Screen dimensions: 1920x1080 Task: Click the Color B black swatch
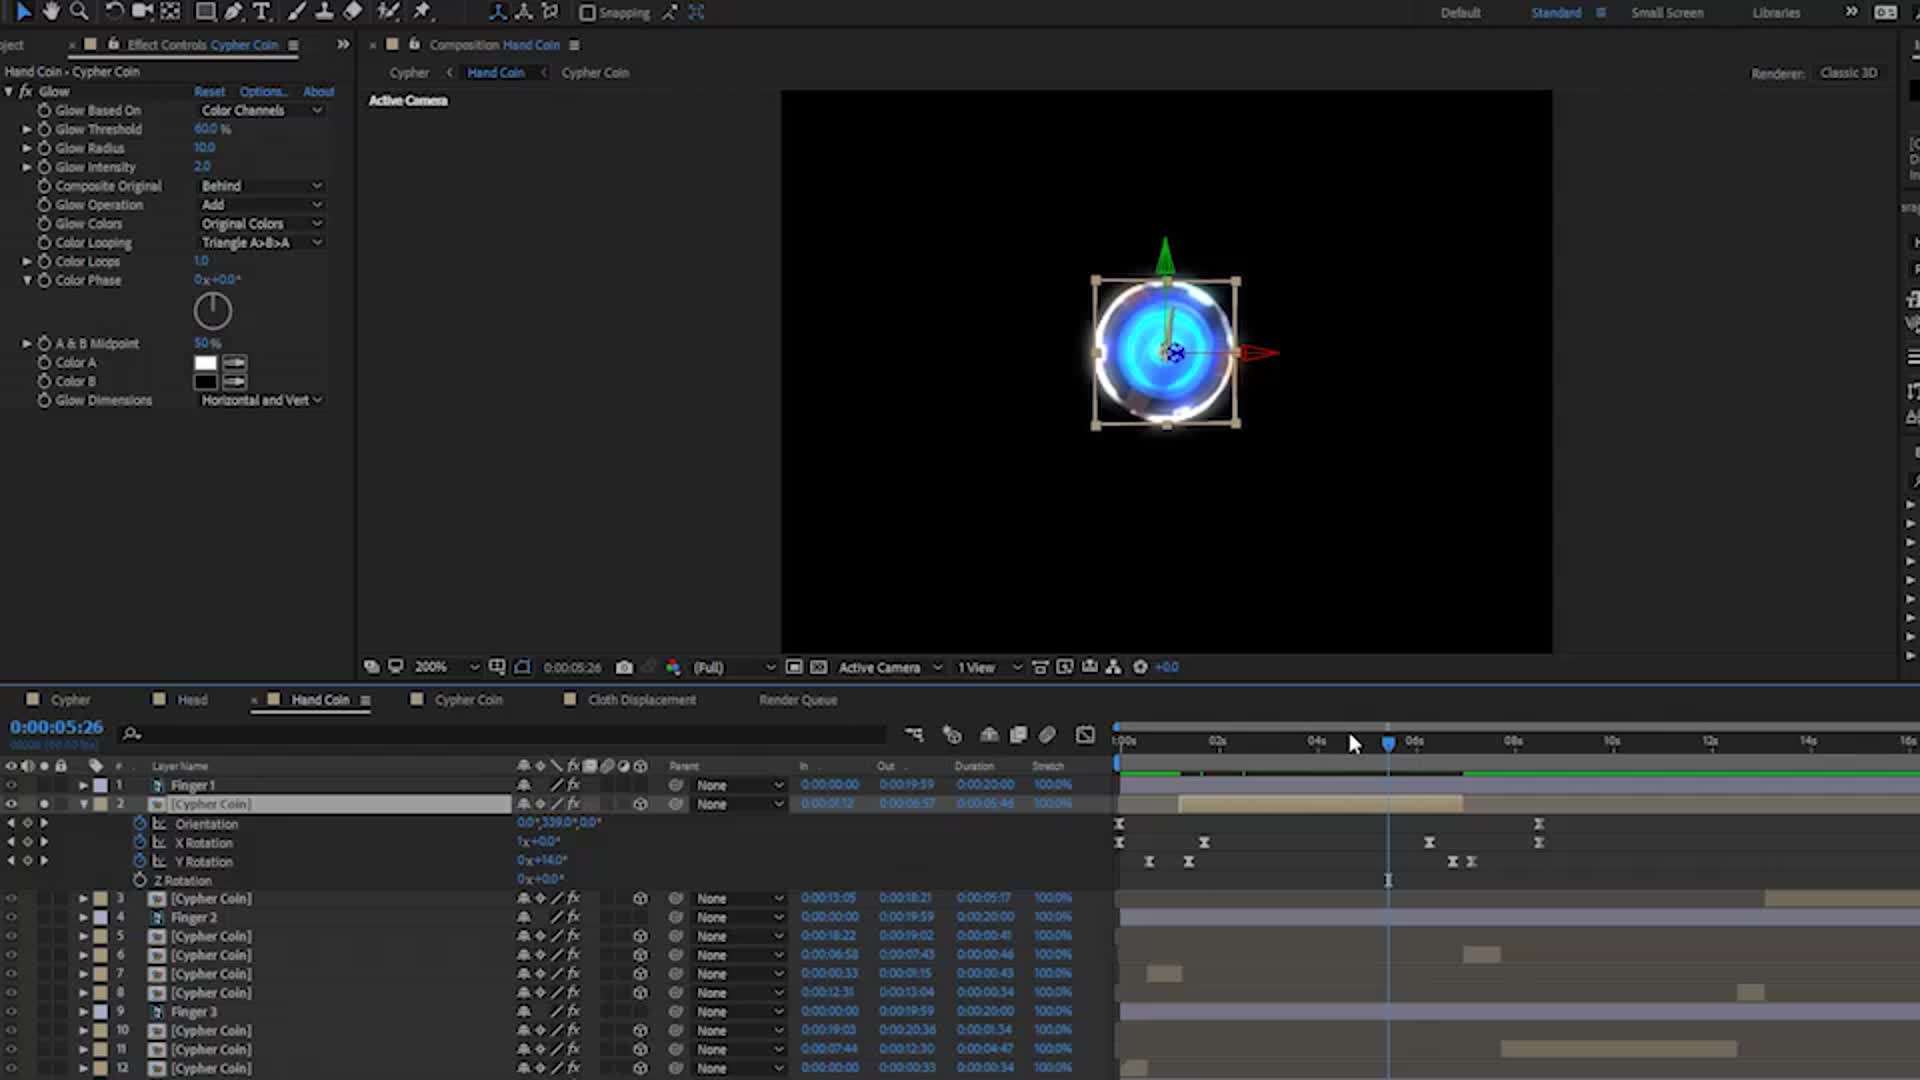click(205, 382)
